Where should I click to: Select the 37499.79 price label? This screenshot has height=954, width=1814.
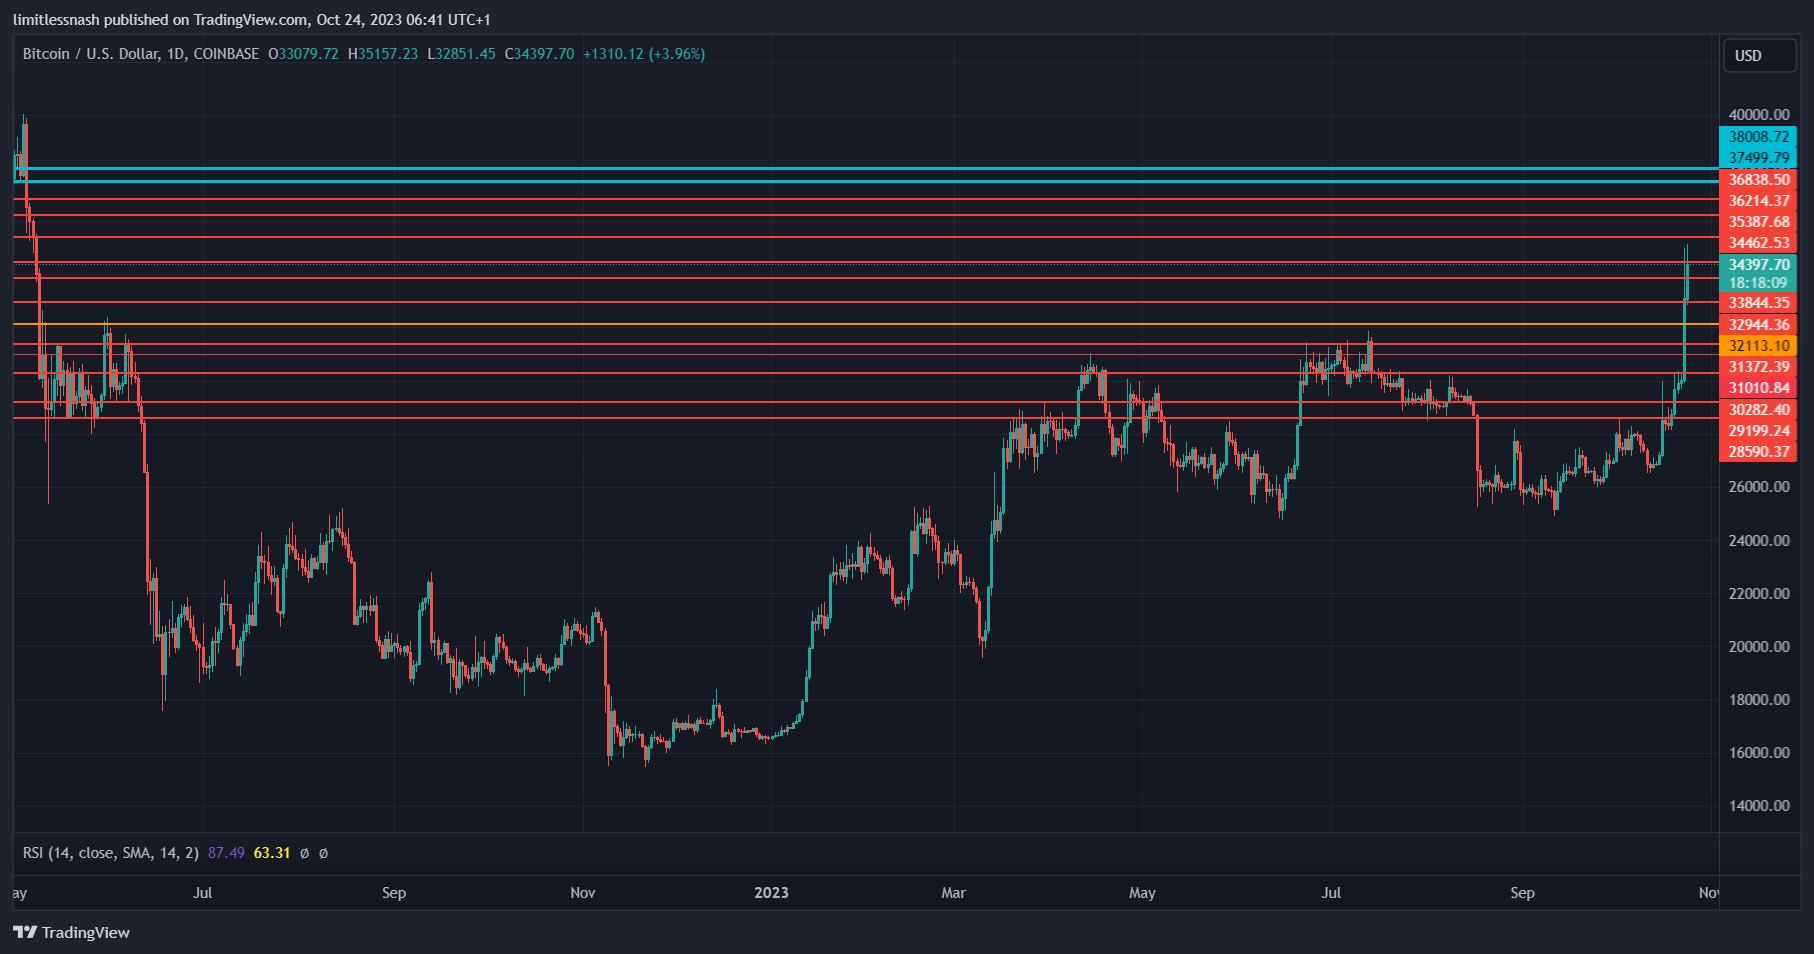1758,158
